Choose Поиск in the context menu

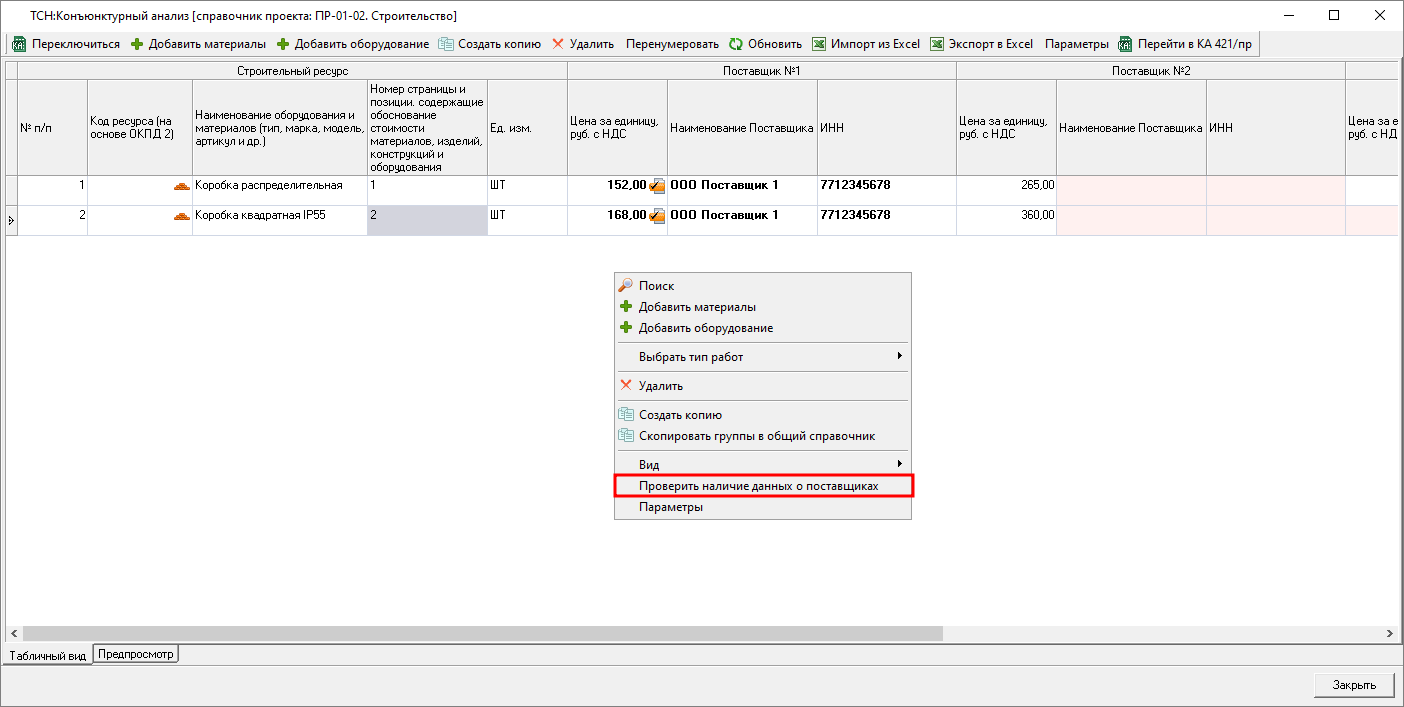657,286
